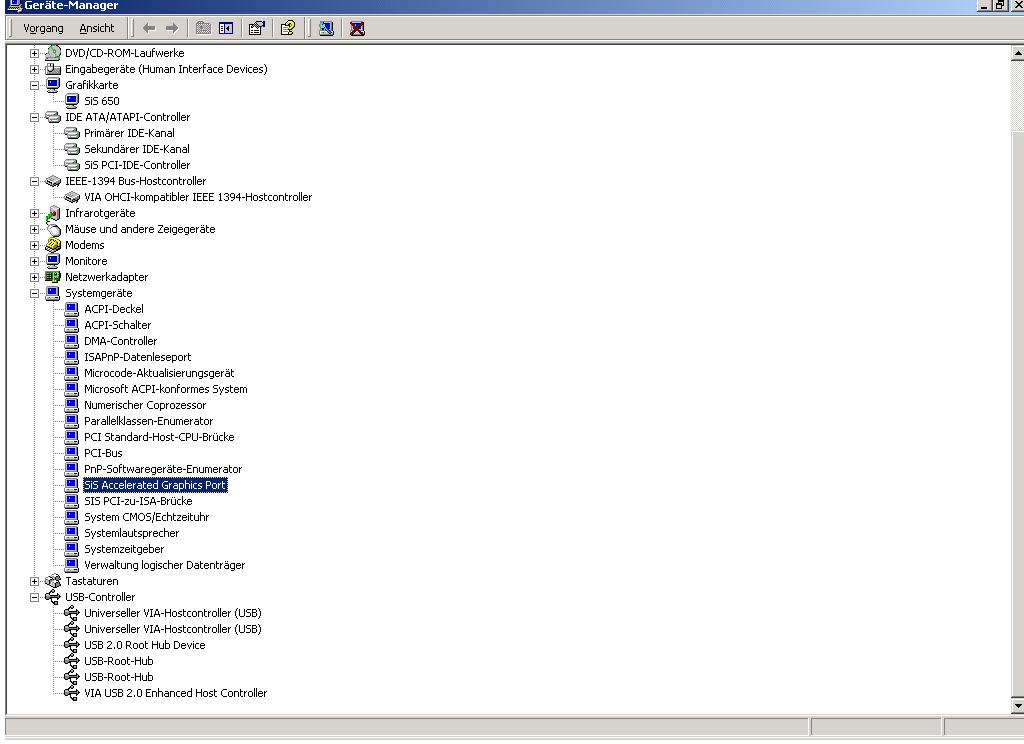Click the VIA OHCI 1394 host controller icon

coord(72,197)
